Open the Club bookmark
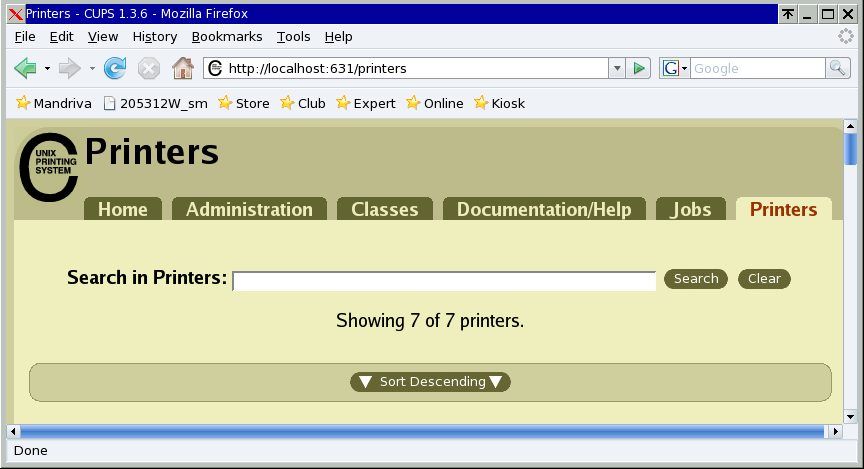864x469 pixels. [303, 103]
